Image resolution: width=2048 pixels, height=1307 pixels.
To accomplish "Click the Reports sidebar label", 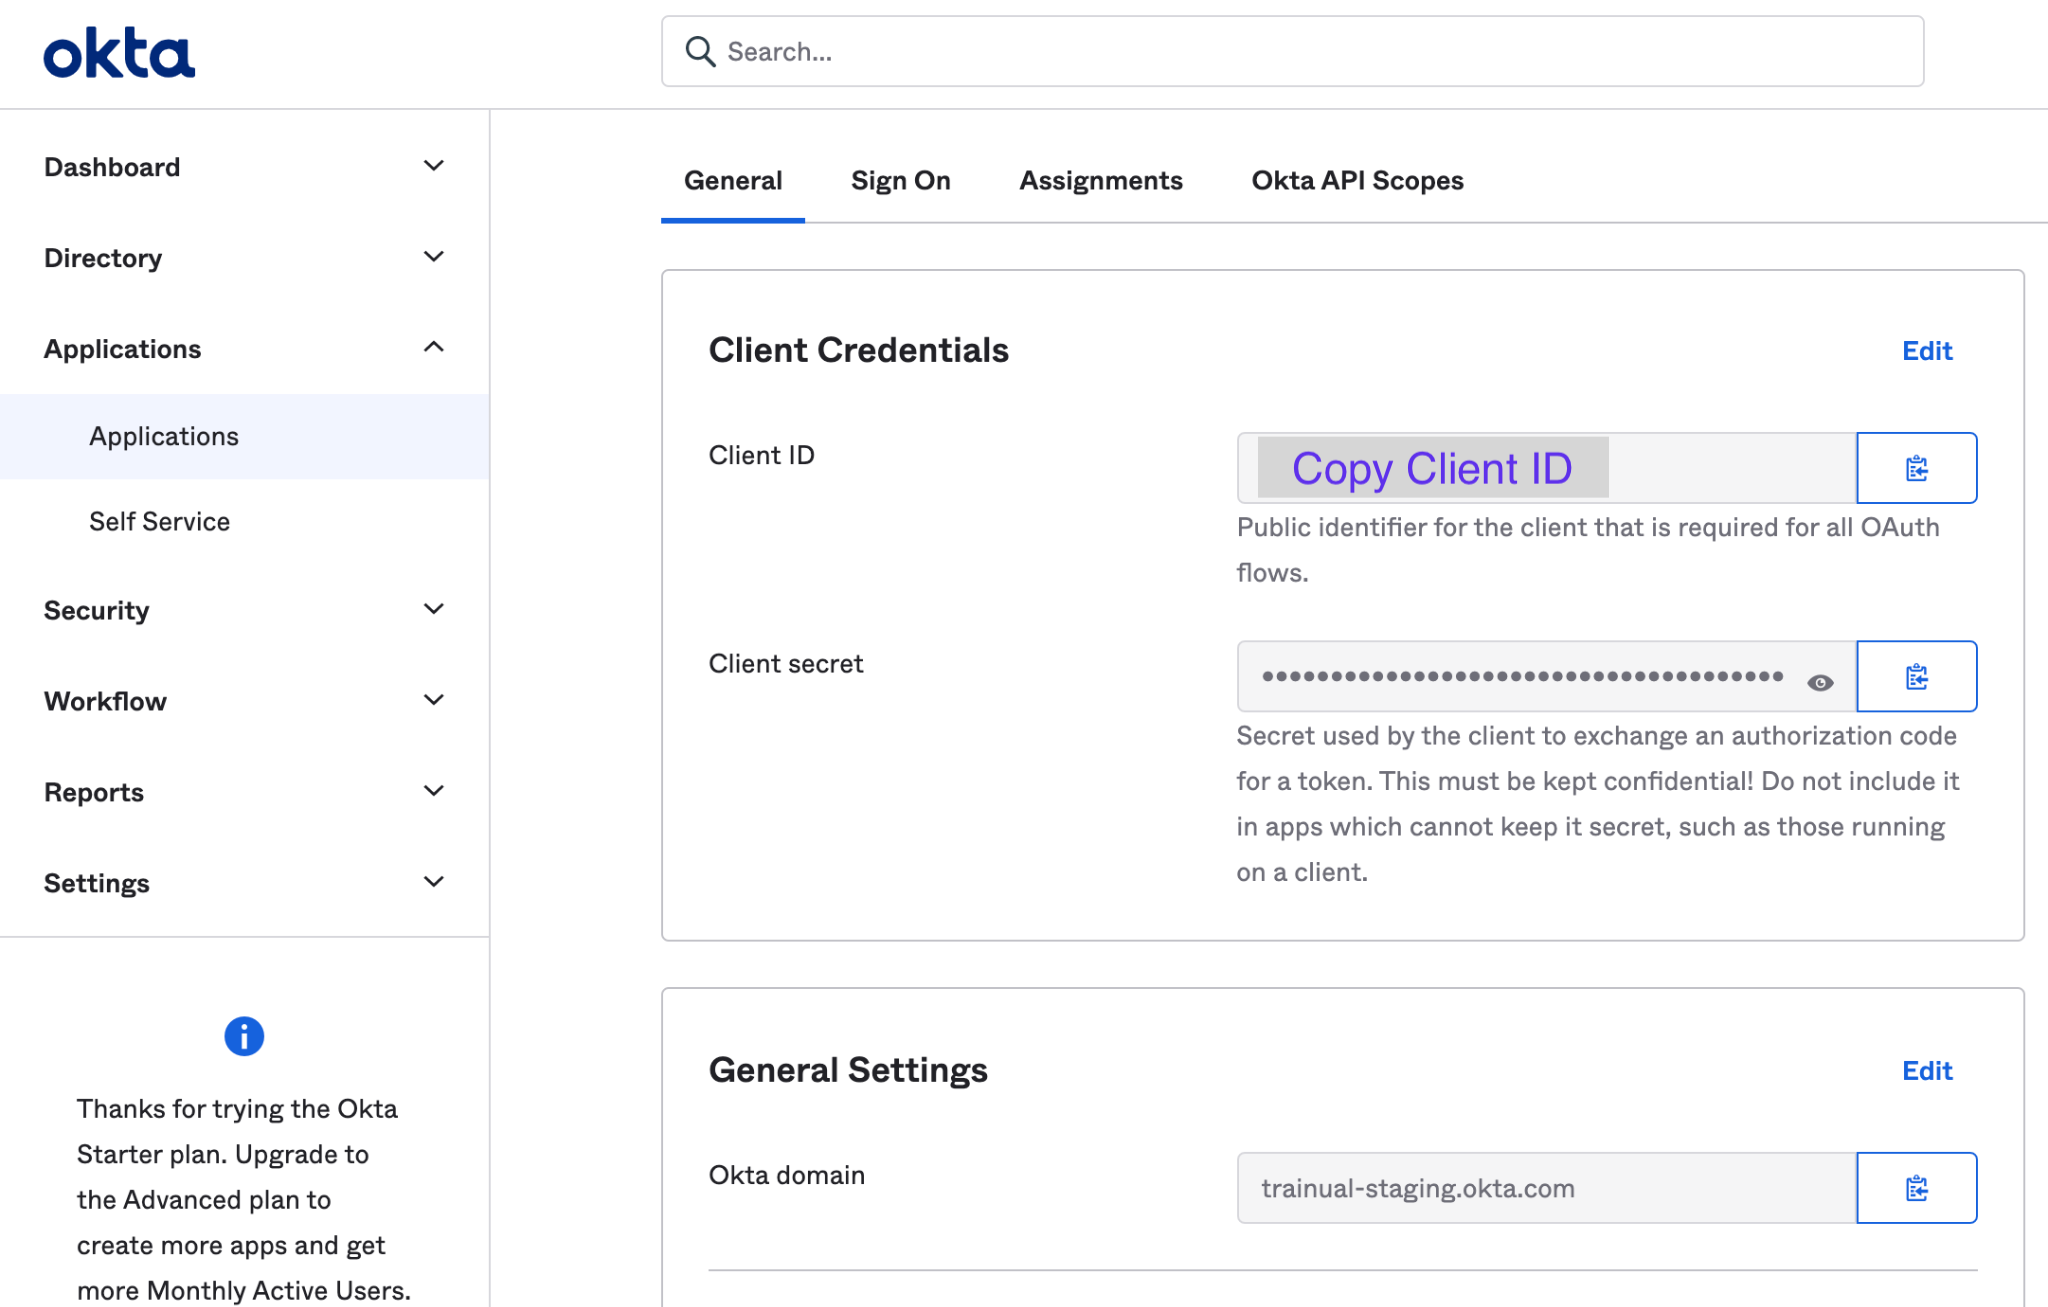I will [x=94, y=792].
